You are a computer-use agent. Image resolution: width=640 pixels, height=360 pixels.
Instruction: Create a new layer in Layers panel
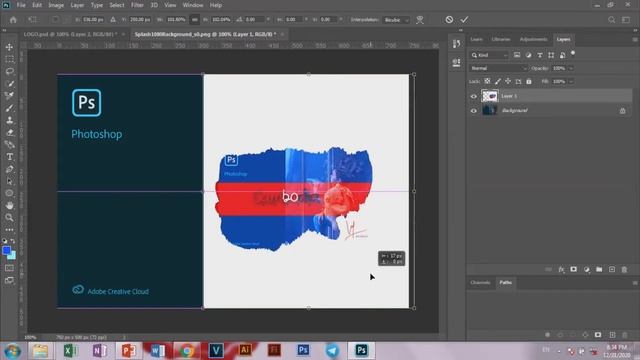pos(612,269)
